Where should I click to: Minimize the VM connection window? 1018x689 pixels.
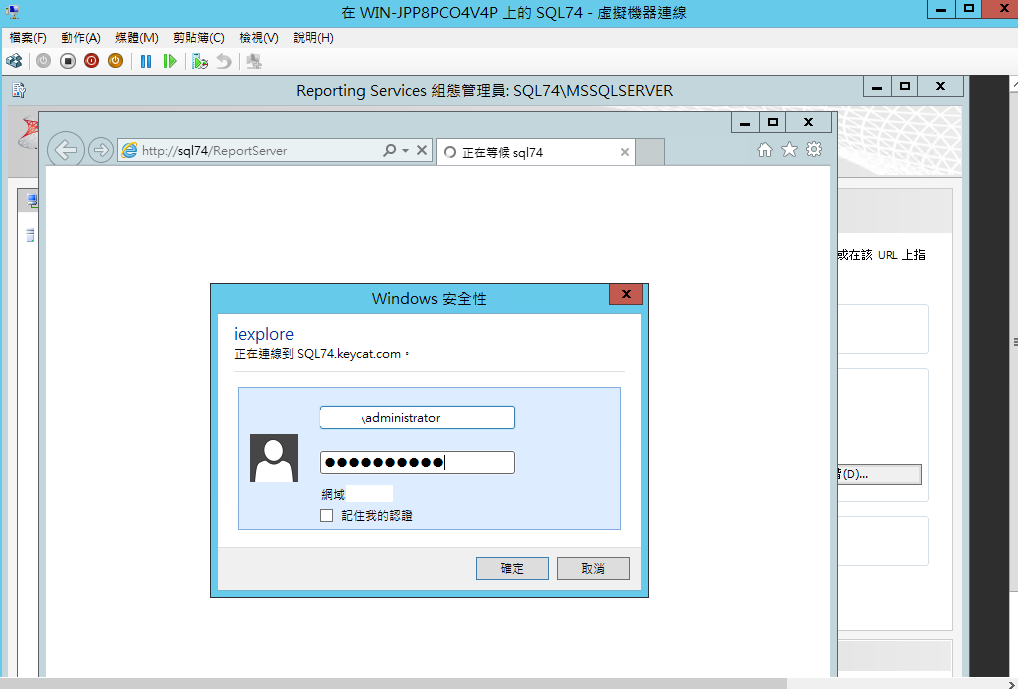point(941,10)
